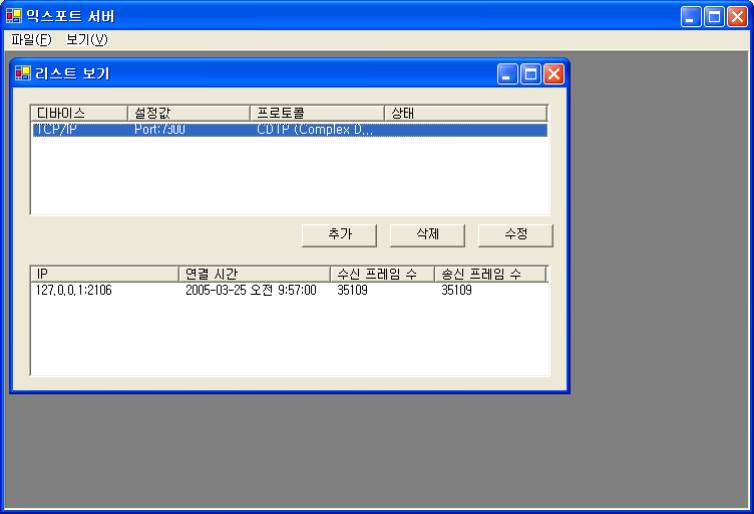This screenshot has height=514, width=754.
Task: Maximize the 리스트 보기 window
Action: (x=531, y=74)
